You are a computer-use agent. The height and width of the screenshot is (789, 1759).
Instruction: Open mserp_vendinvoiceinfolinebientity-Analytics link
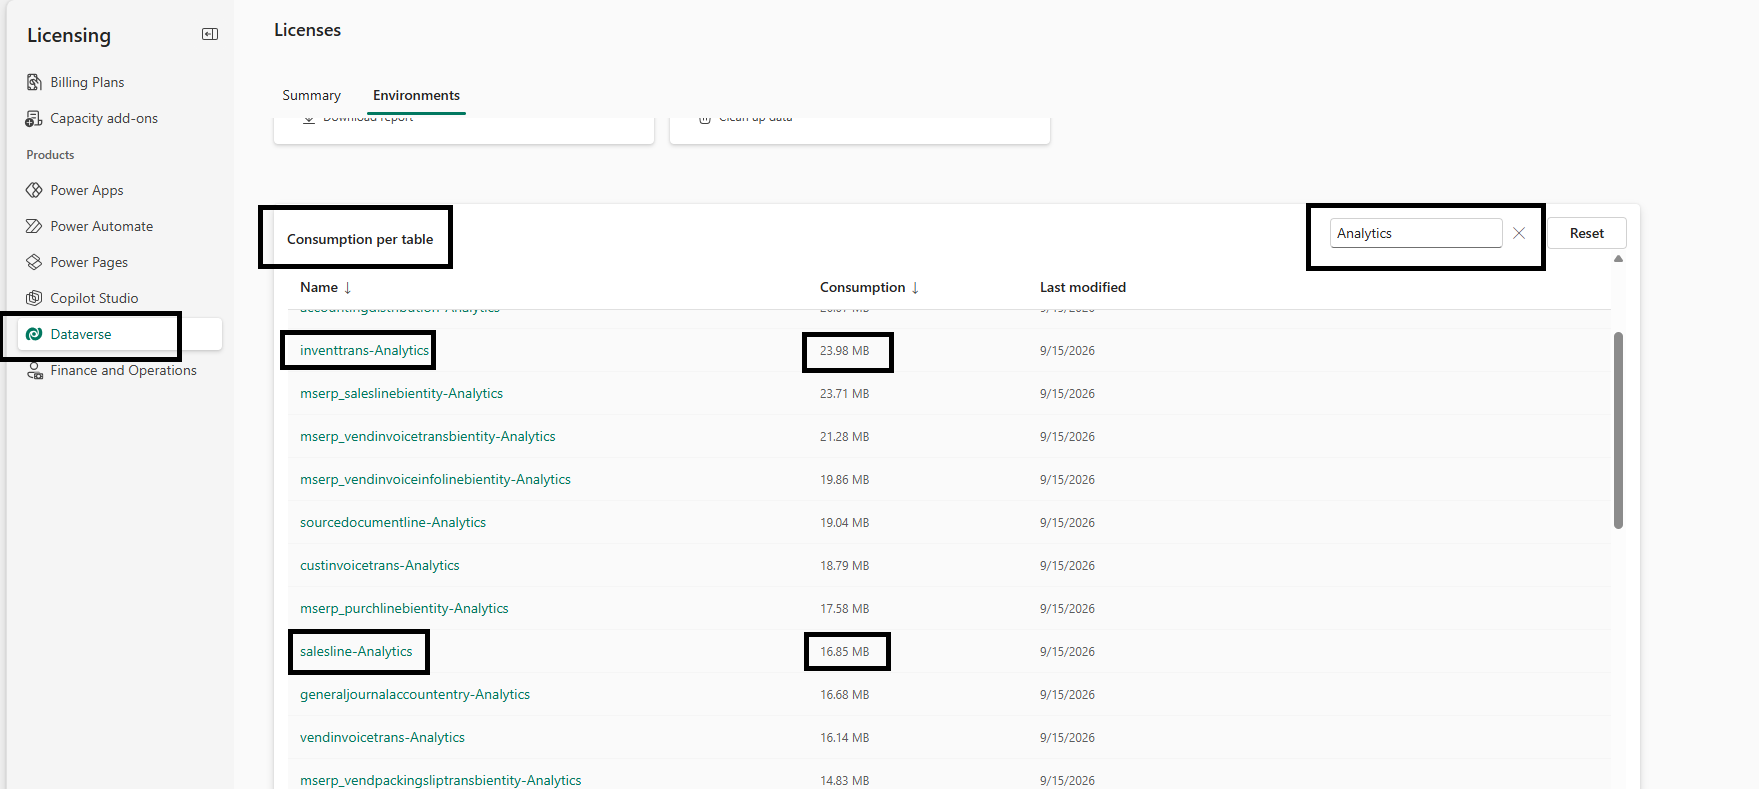click(435, 479)
